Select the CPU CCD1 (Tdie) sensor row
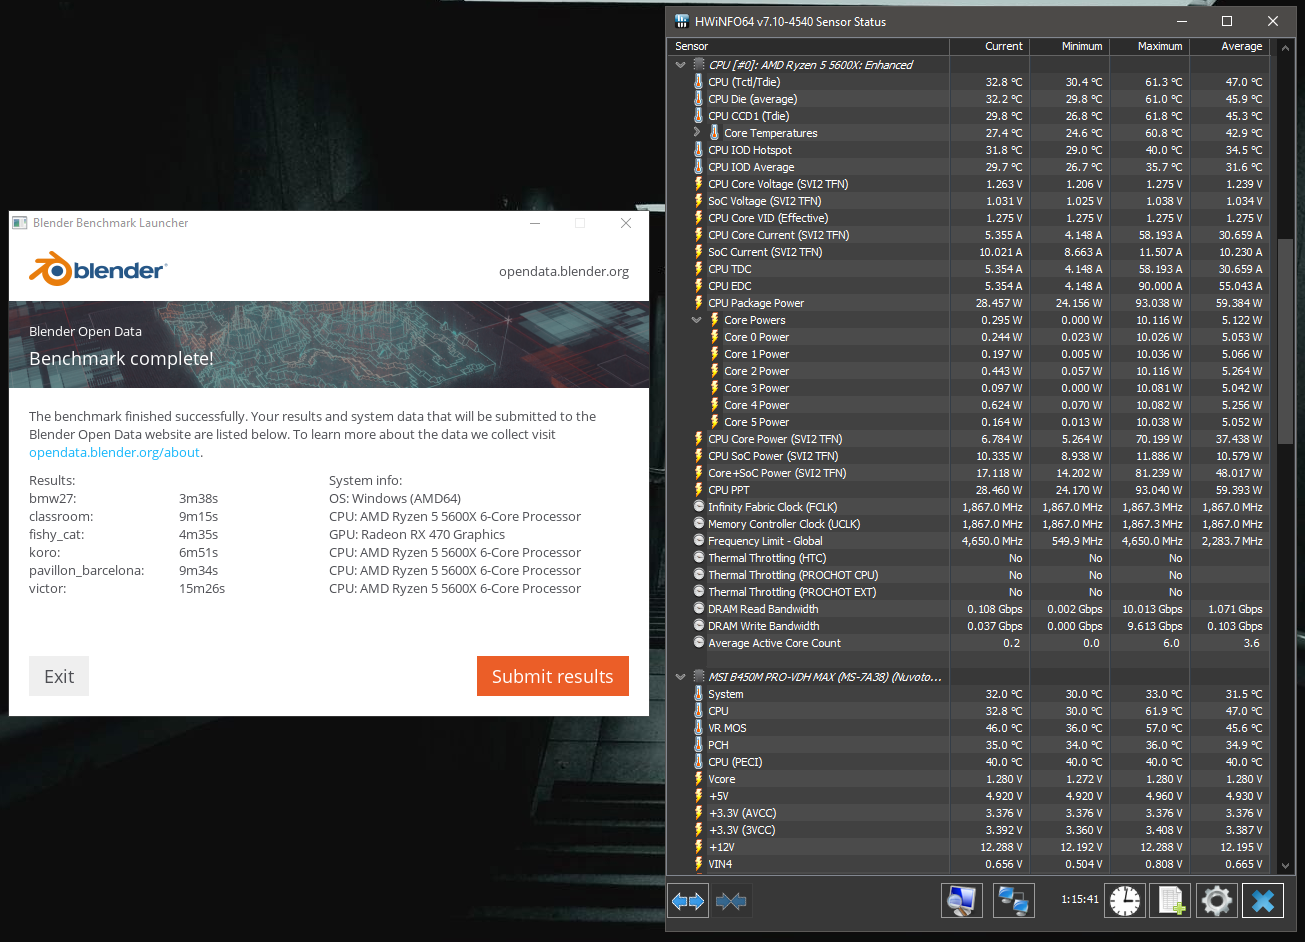The image size is (1305, 942). point(968,116)
